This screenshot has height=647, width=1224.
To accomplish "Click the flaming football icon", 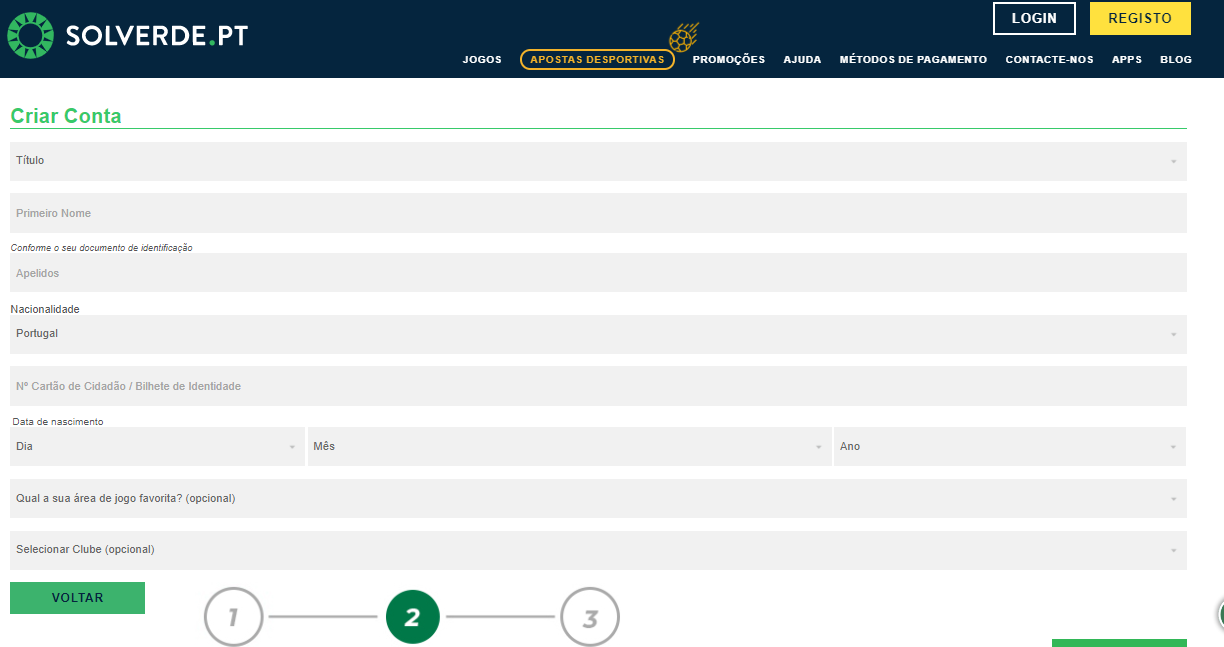I will coord(684,37).
